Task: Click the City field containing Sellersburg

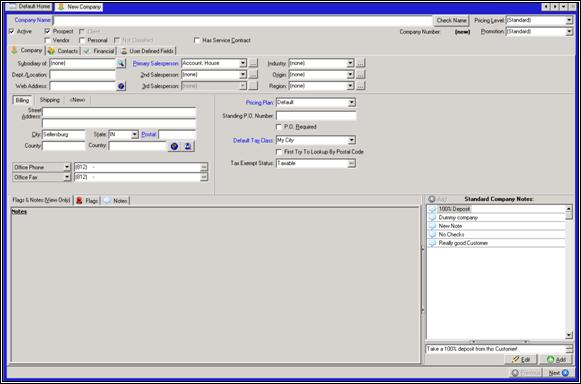Action: point(64,135)
